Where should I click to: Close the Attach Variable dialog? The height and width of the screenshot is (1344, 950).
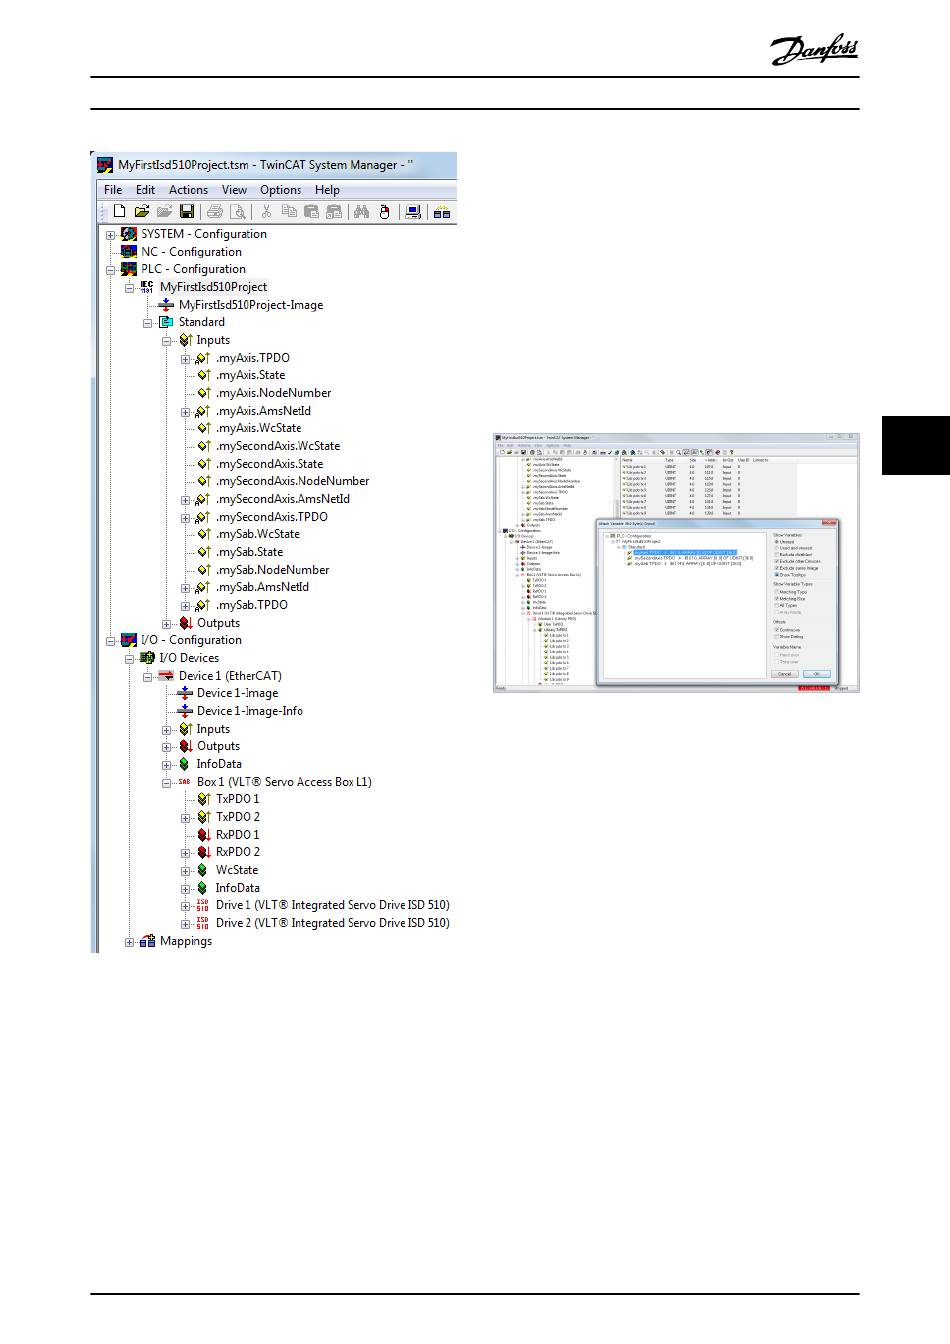click(830, 523)
